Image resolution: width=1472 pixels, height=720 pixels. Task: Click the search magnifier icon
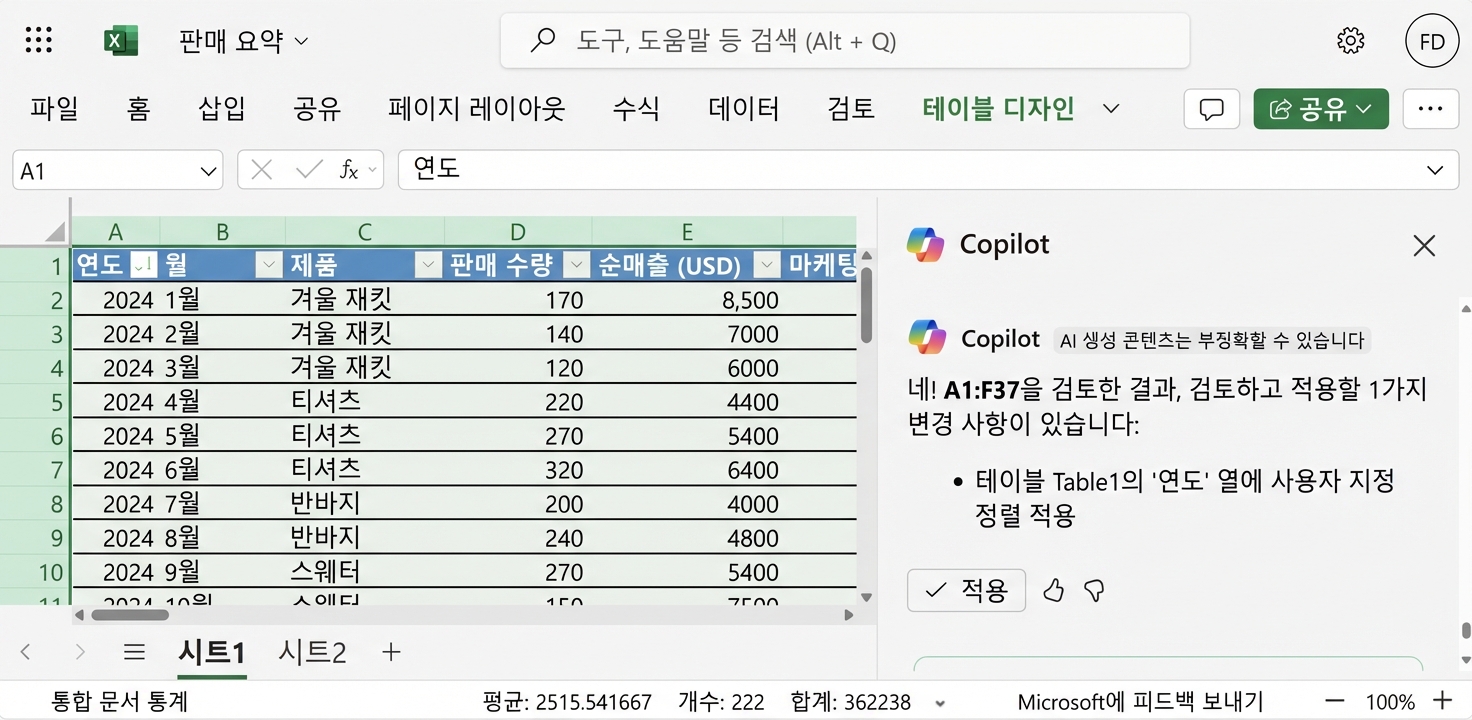click(542, 41)
